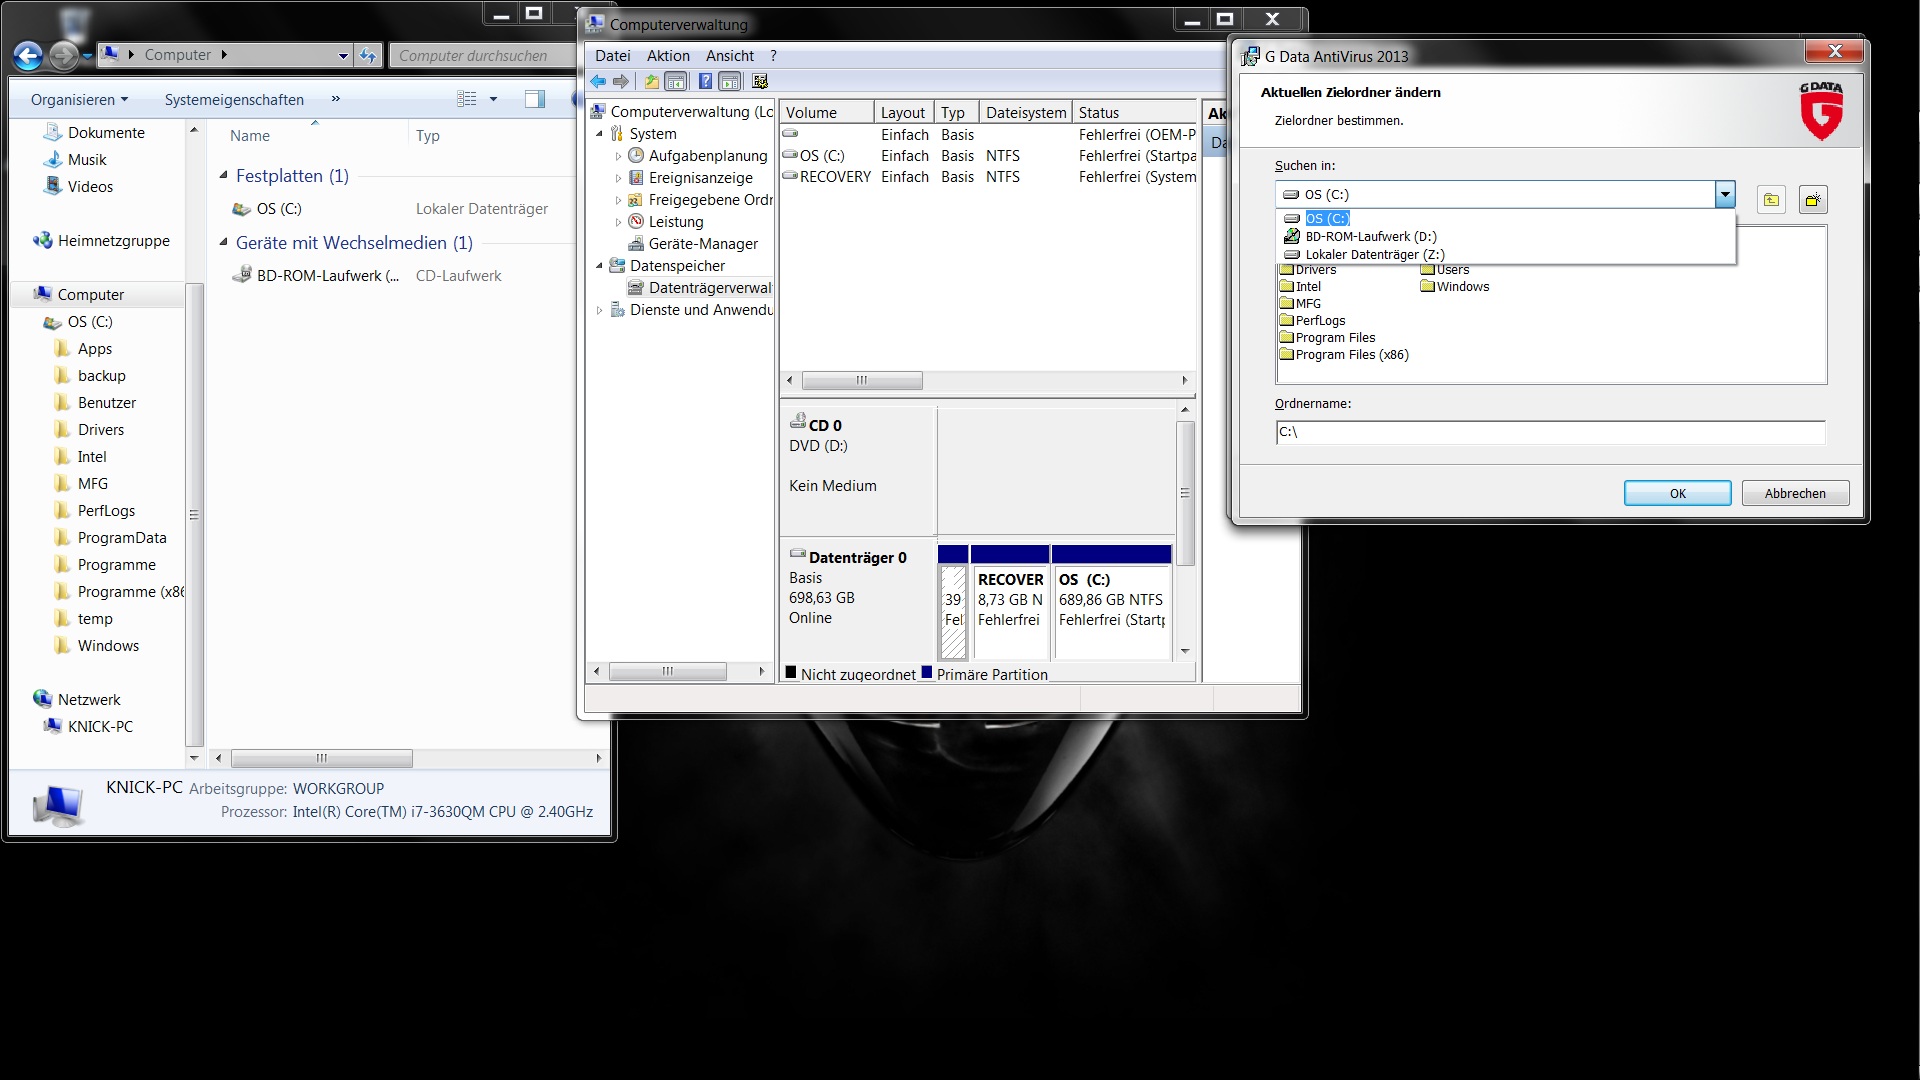Image resolution: width=1920 pixels, height=1080 pixels.
Task: Expand Dienste und Anwendungen node arrow
Action: click(x=599, y=310)
